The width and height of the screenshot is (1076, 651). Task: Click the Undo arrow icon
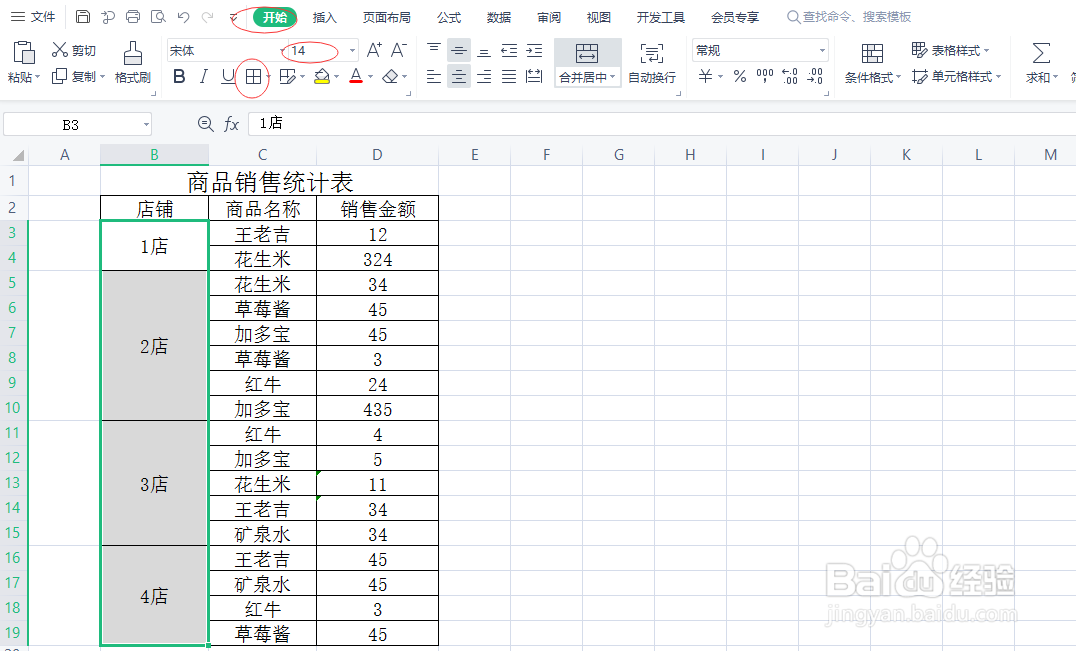point(183,16)
